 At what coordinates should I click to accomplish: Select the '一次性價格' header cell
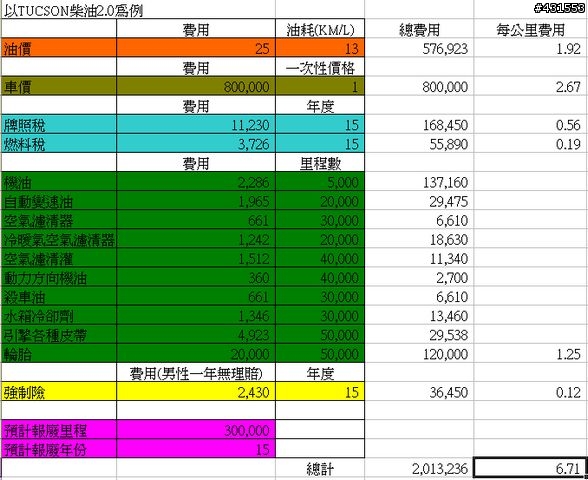[x=320, y=68]
